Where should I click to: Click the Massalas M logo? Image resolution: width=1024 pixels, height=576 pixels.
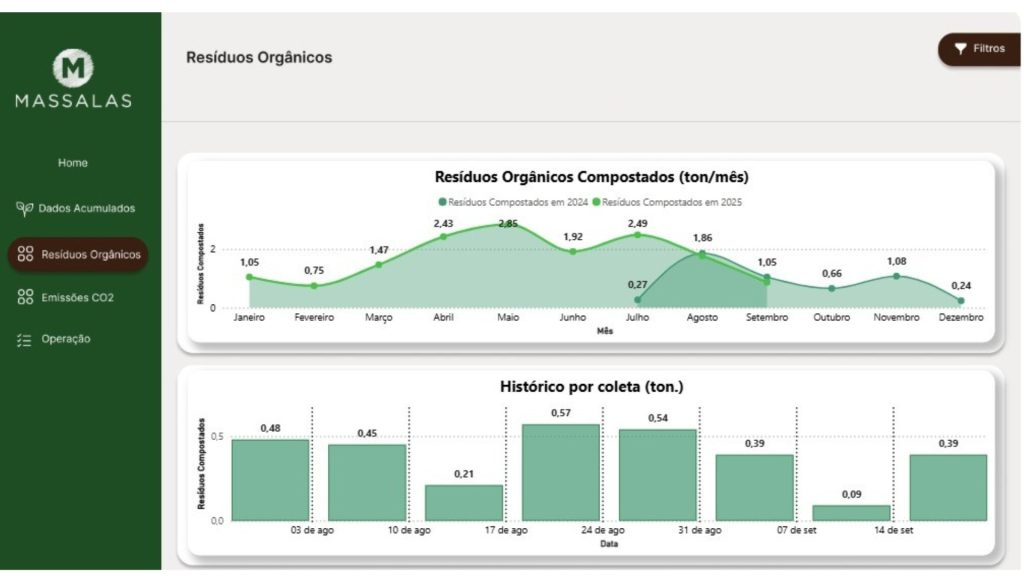coord(73,68)
